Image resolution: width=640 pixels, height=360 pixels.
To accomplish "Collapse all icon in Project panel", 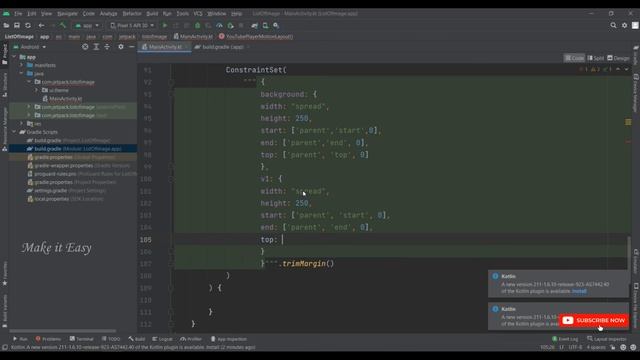I will click(x=107, y=47).
